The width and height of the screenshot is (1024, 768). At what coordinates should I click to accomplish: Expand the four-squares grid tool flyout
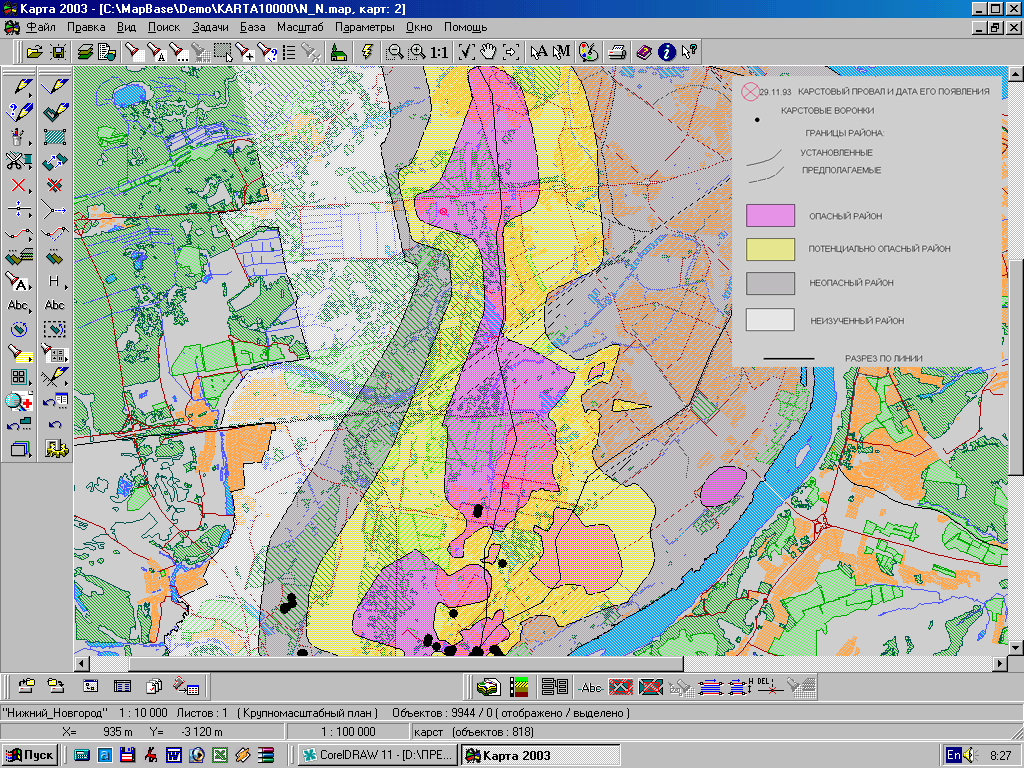click(32, 383)
